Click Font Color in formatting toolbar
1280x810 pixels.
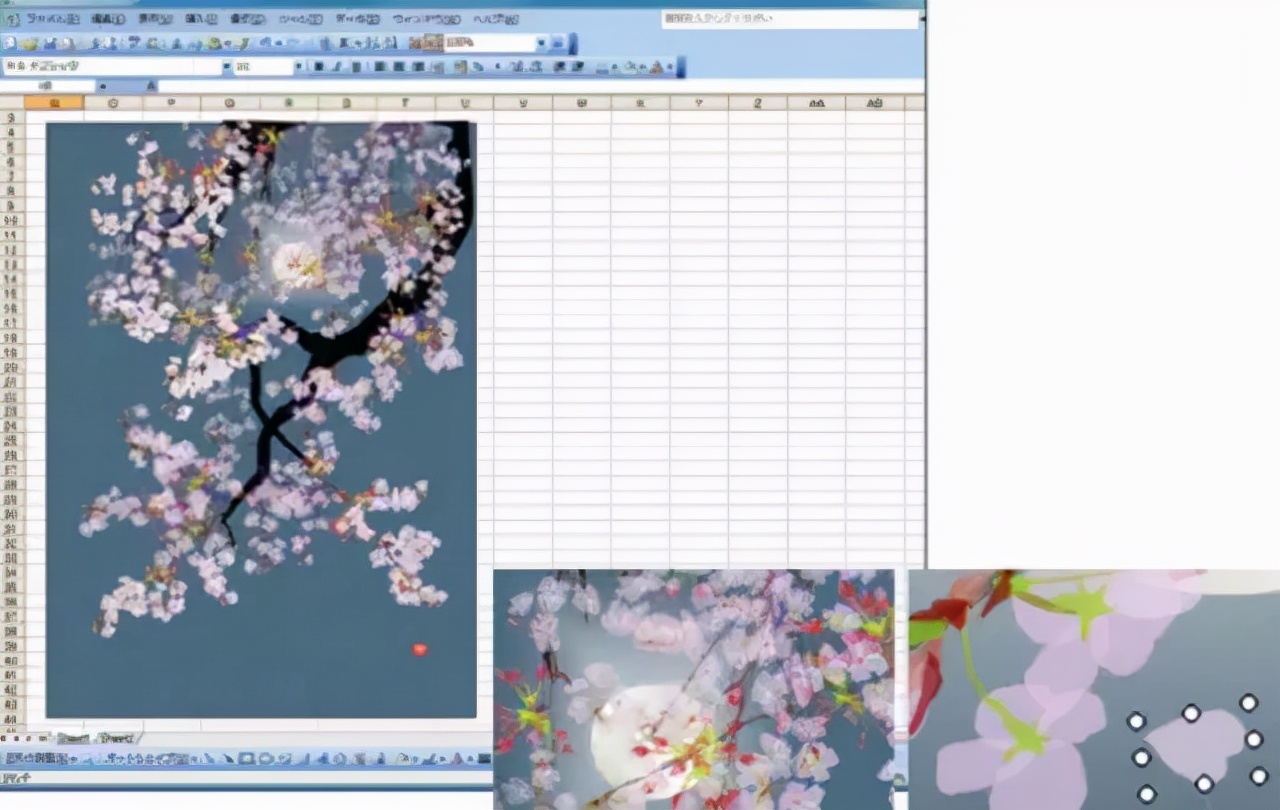pyautogui.click(x=656, y=67)
